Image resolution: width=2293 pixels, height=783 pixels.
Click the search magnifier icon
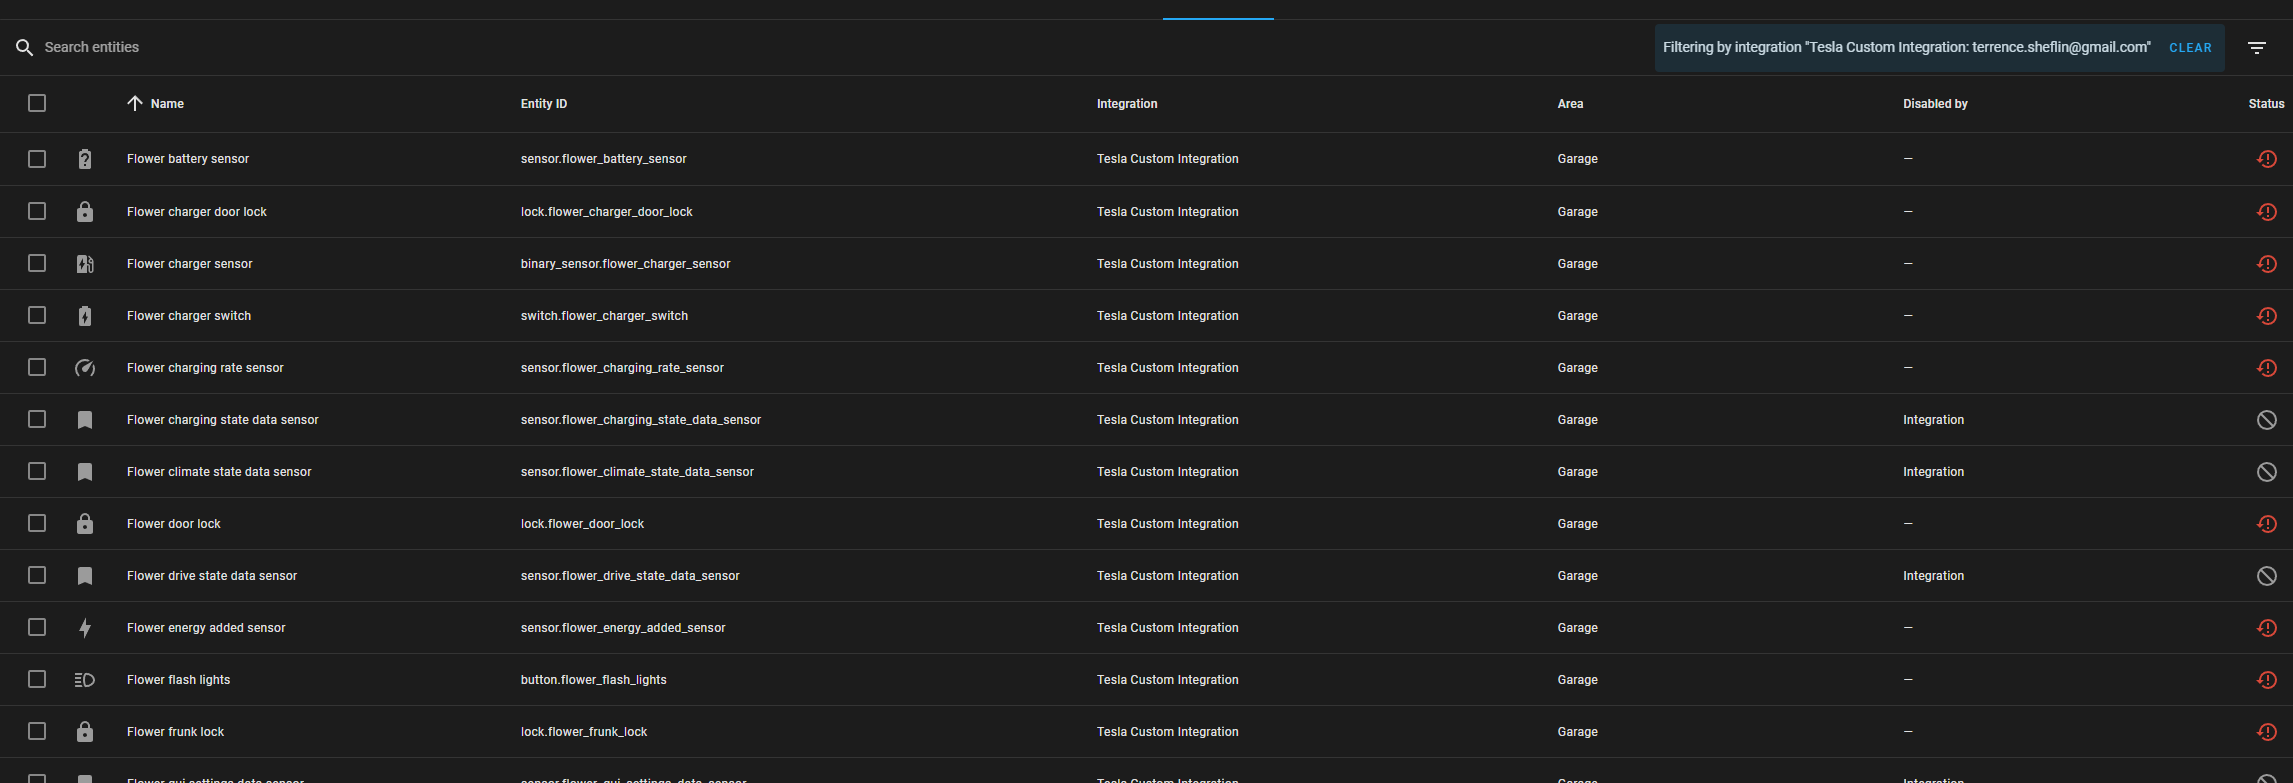(x=25, y=47)
